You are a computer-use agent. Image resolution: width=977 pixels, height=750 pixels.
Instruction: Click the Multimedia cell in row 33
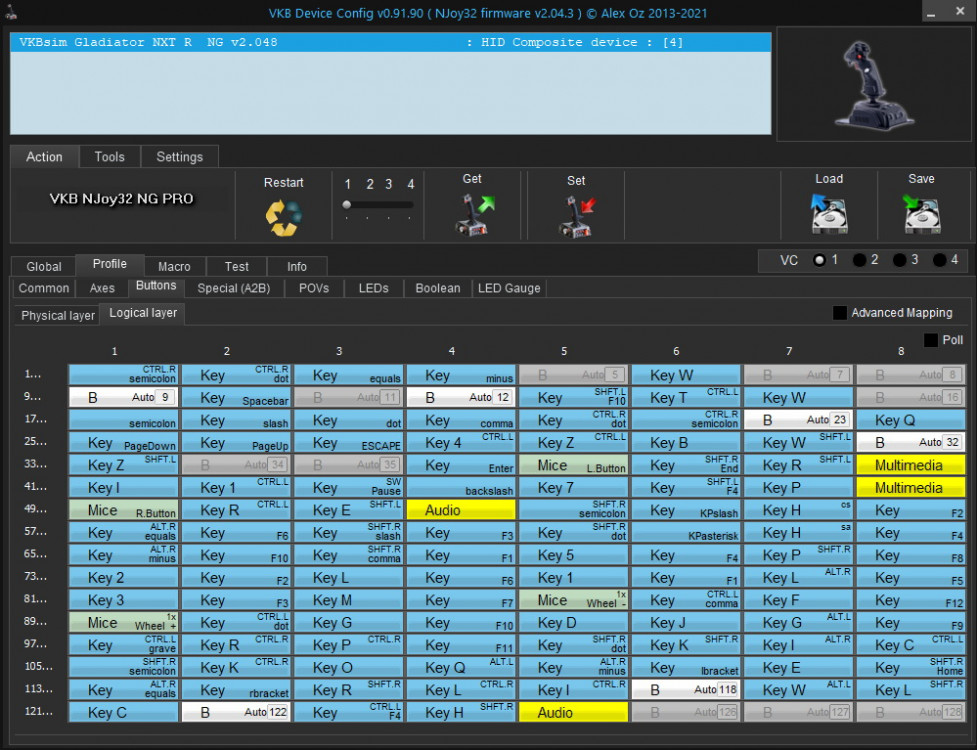click(x=910, y=465)
